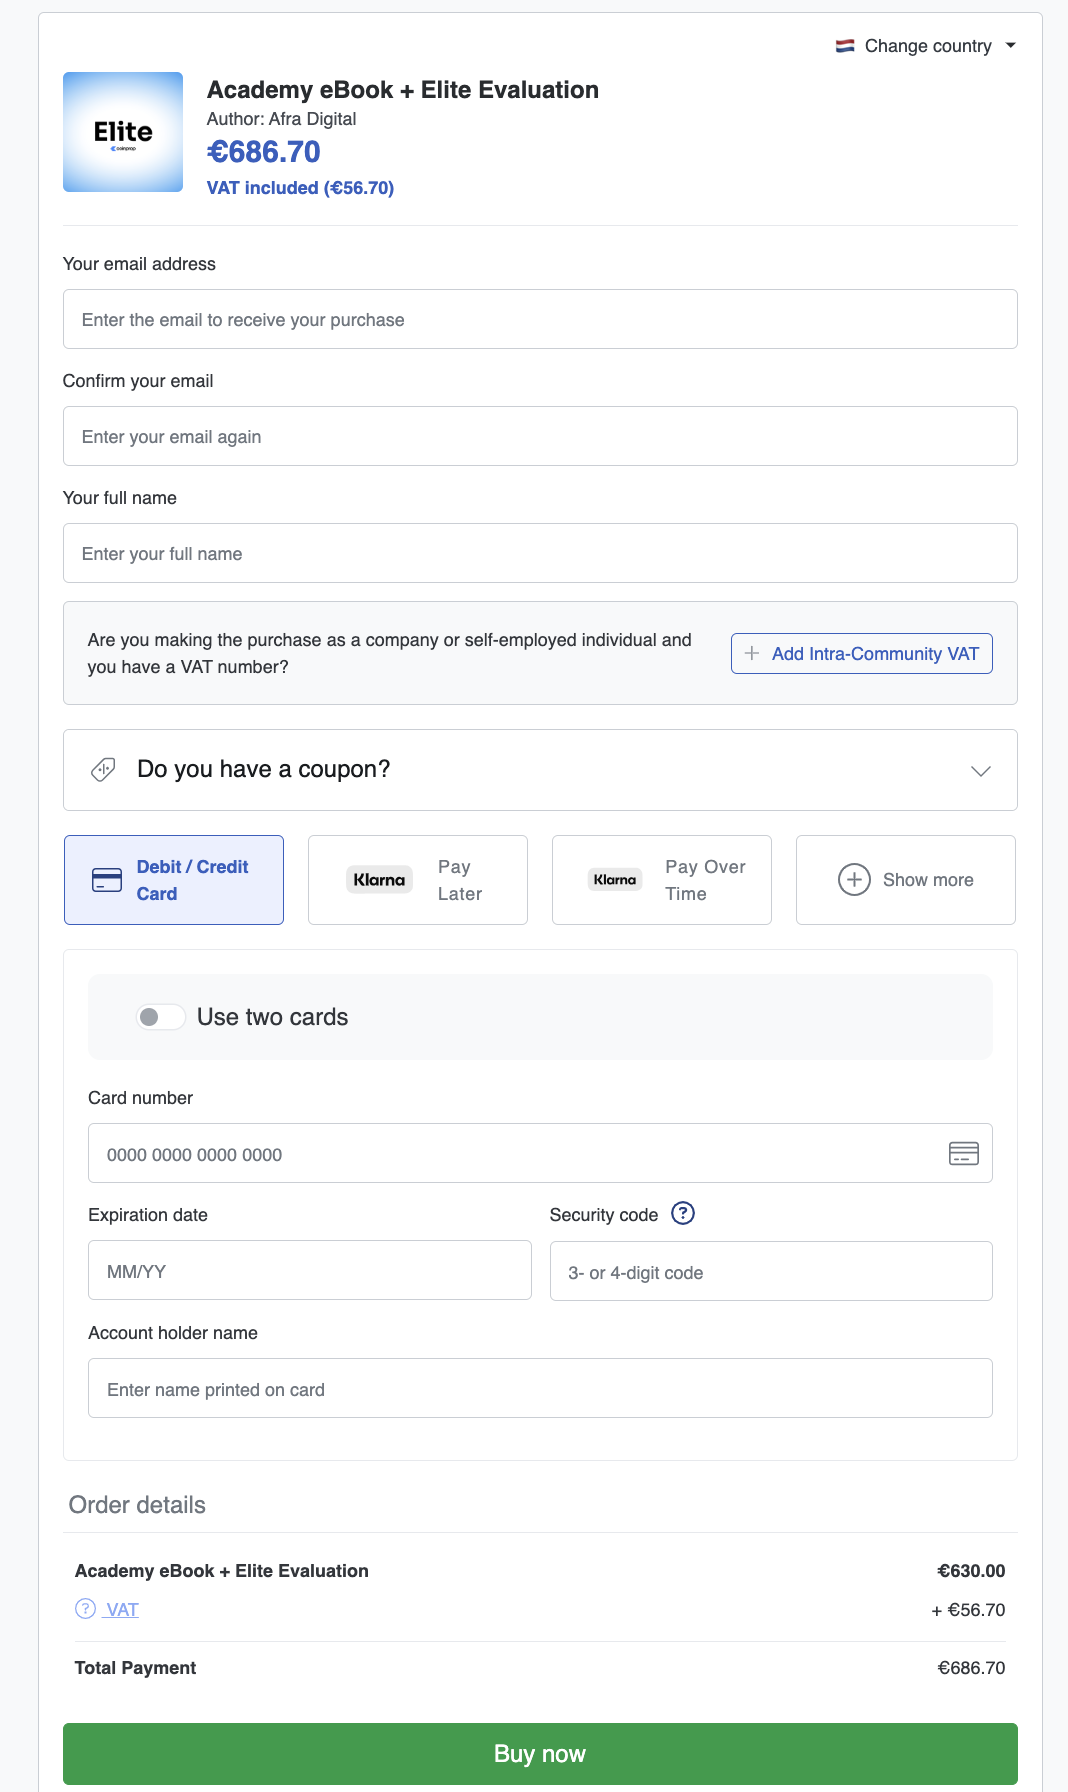Click the Elite product thumbnail image
Image resolution: width=1068 pixels, height=1792 pixels.
click(123, 132)
